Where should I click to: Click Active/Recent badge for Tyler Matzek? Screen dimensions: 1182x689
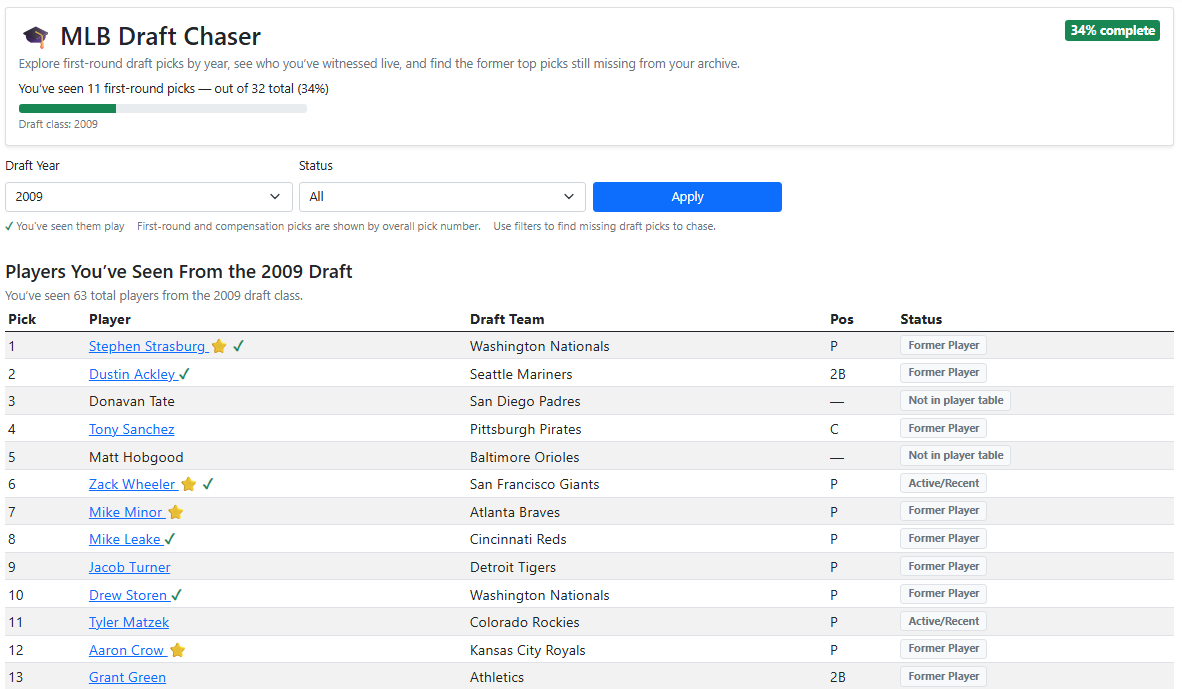click(943, 621)
